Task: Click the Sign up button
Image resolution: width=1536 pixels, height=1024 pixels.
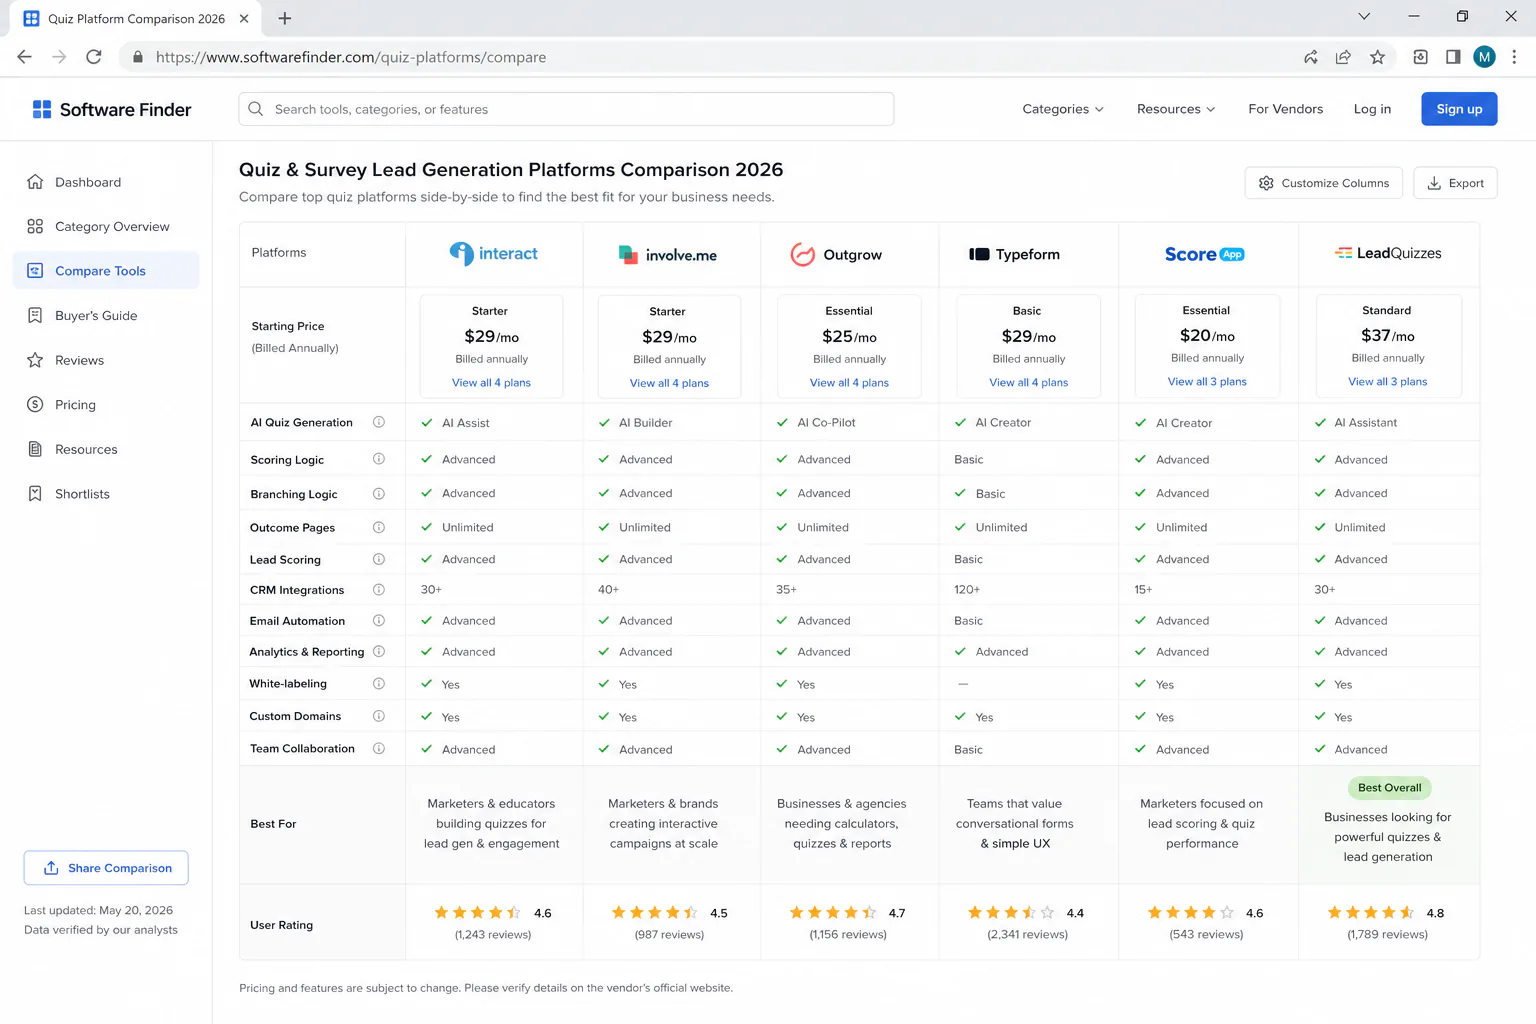Action: 1459,109
